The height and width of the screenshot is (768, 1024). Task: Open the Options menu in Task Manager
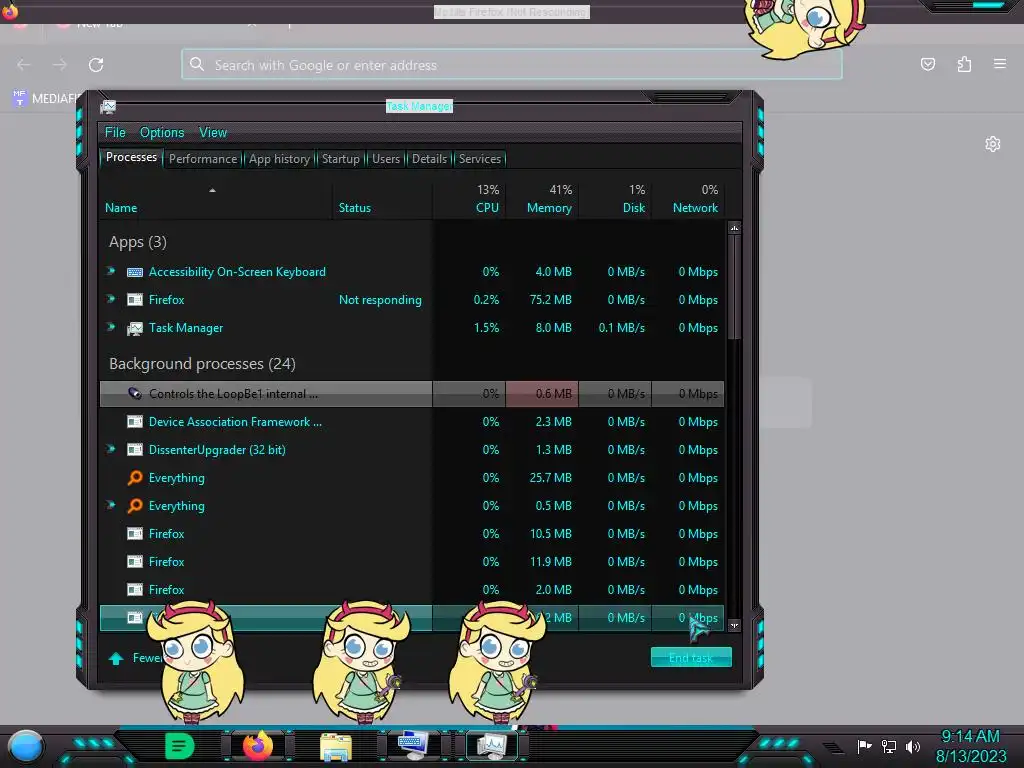[x=162, y=133]
